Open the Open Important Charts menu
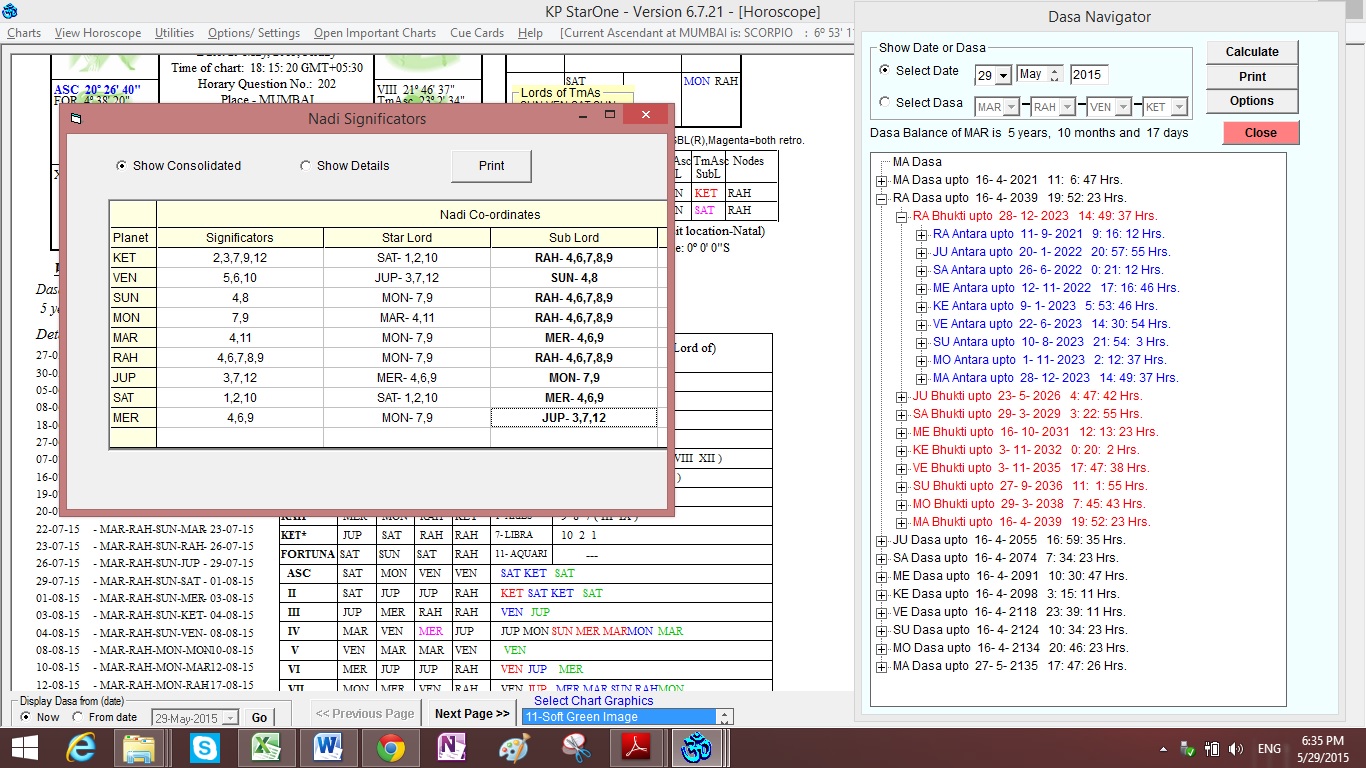Viewport: 1366px width, 768px height. click(375, 33)
